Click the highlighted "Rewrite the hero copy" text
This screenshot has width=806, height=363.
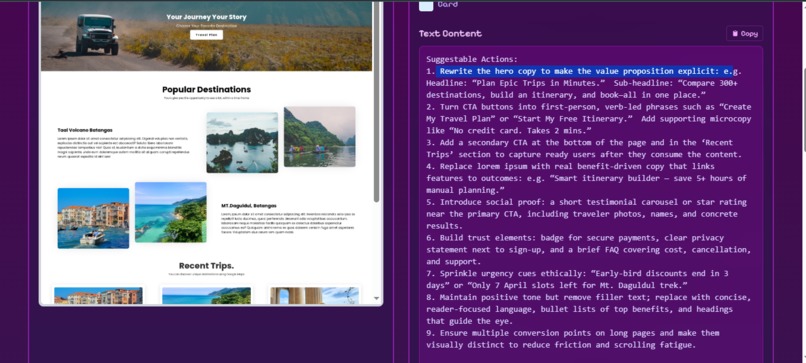[584, 71]
